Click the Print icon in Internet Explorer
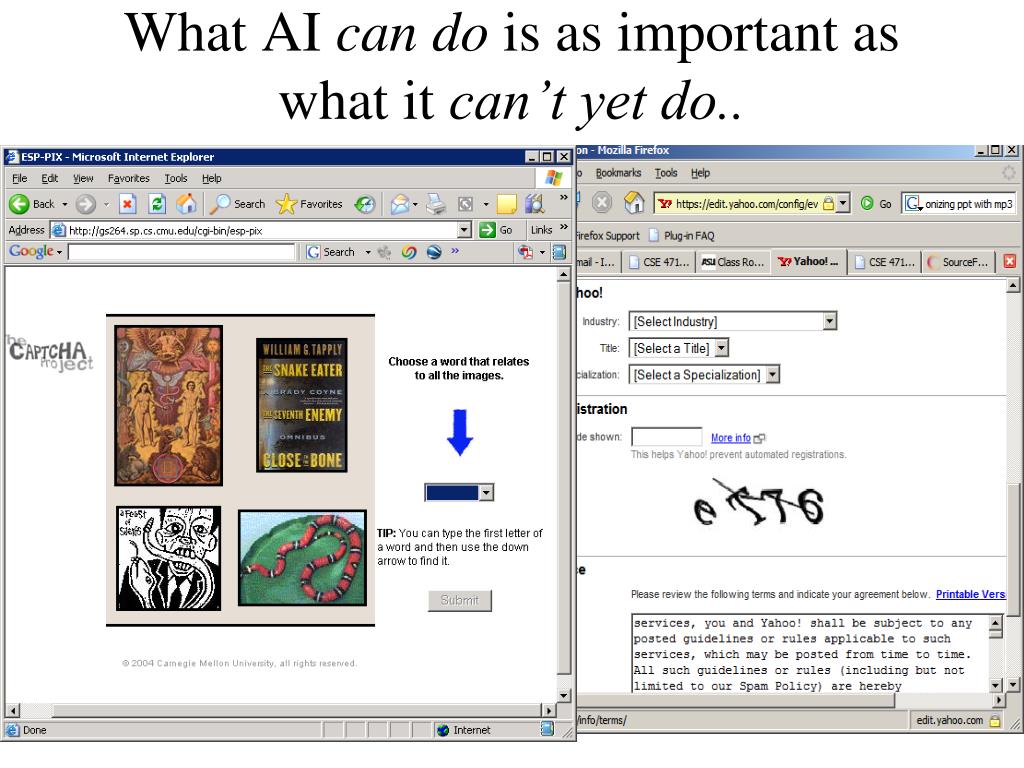 tap(436, 204)
